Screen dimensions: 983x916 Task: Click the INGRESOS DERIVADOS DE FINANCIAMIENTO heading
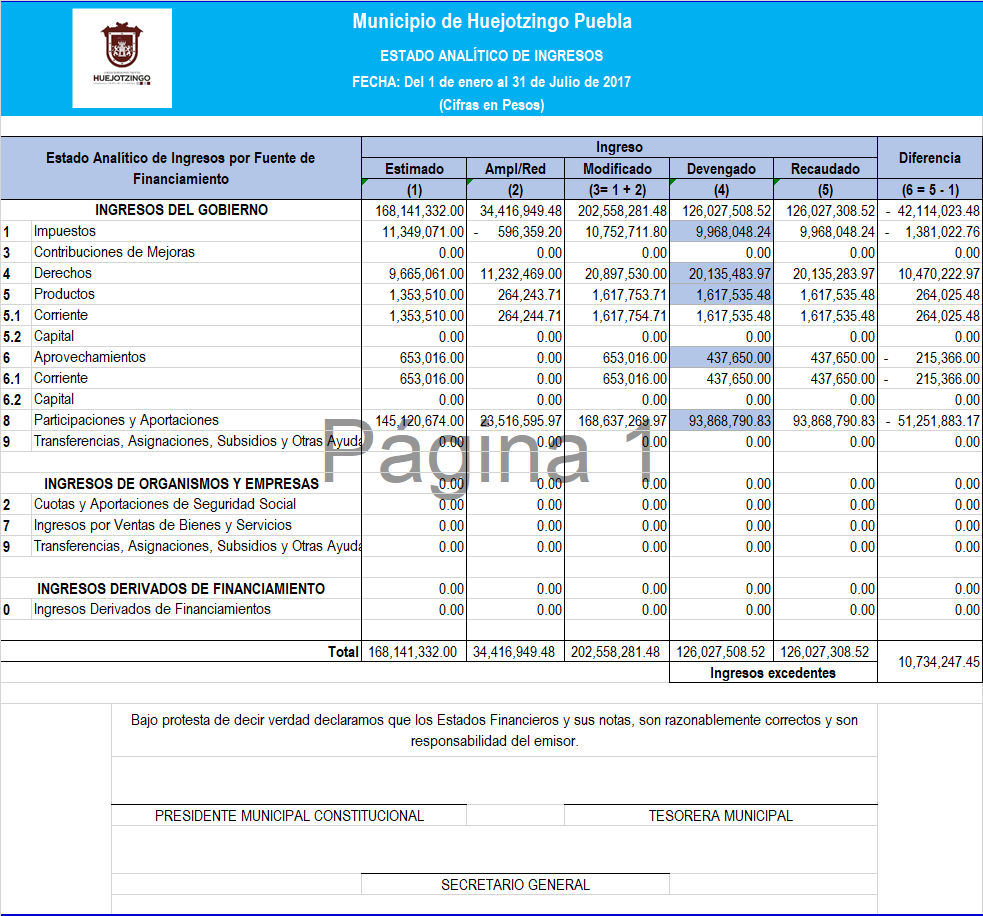[181, 589]
